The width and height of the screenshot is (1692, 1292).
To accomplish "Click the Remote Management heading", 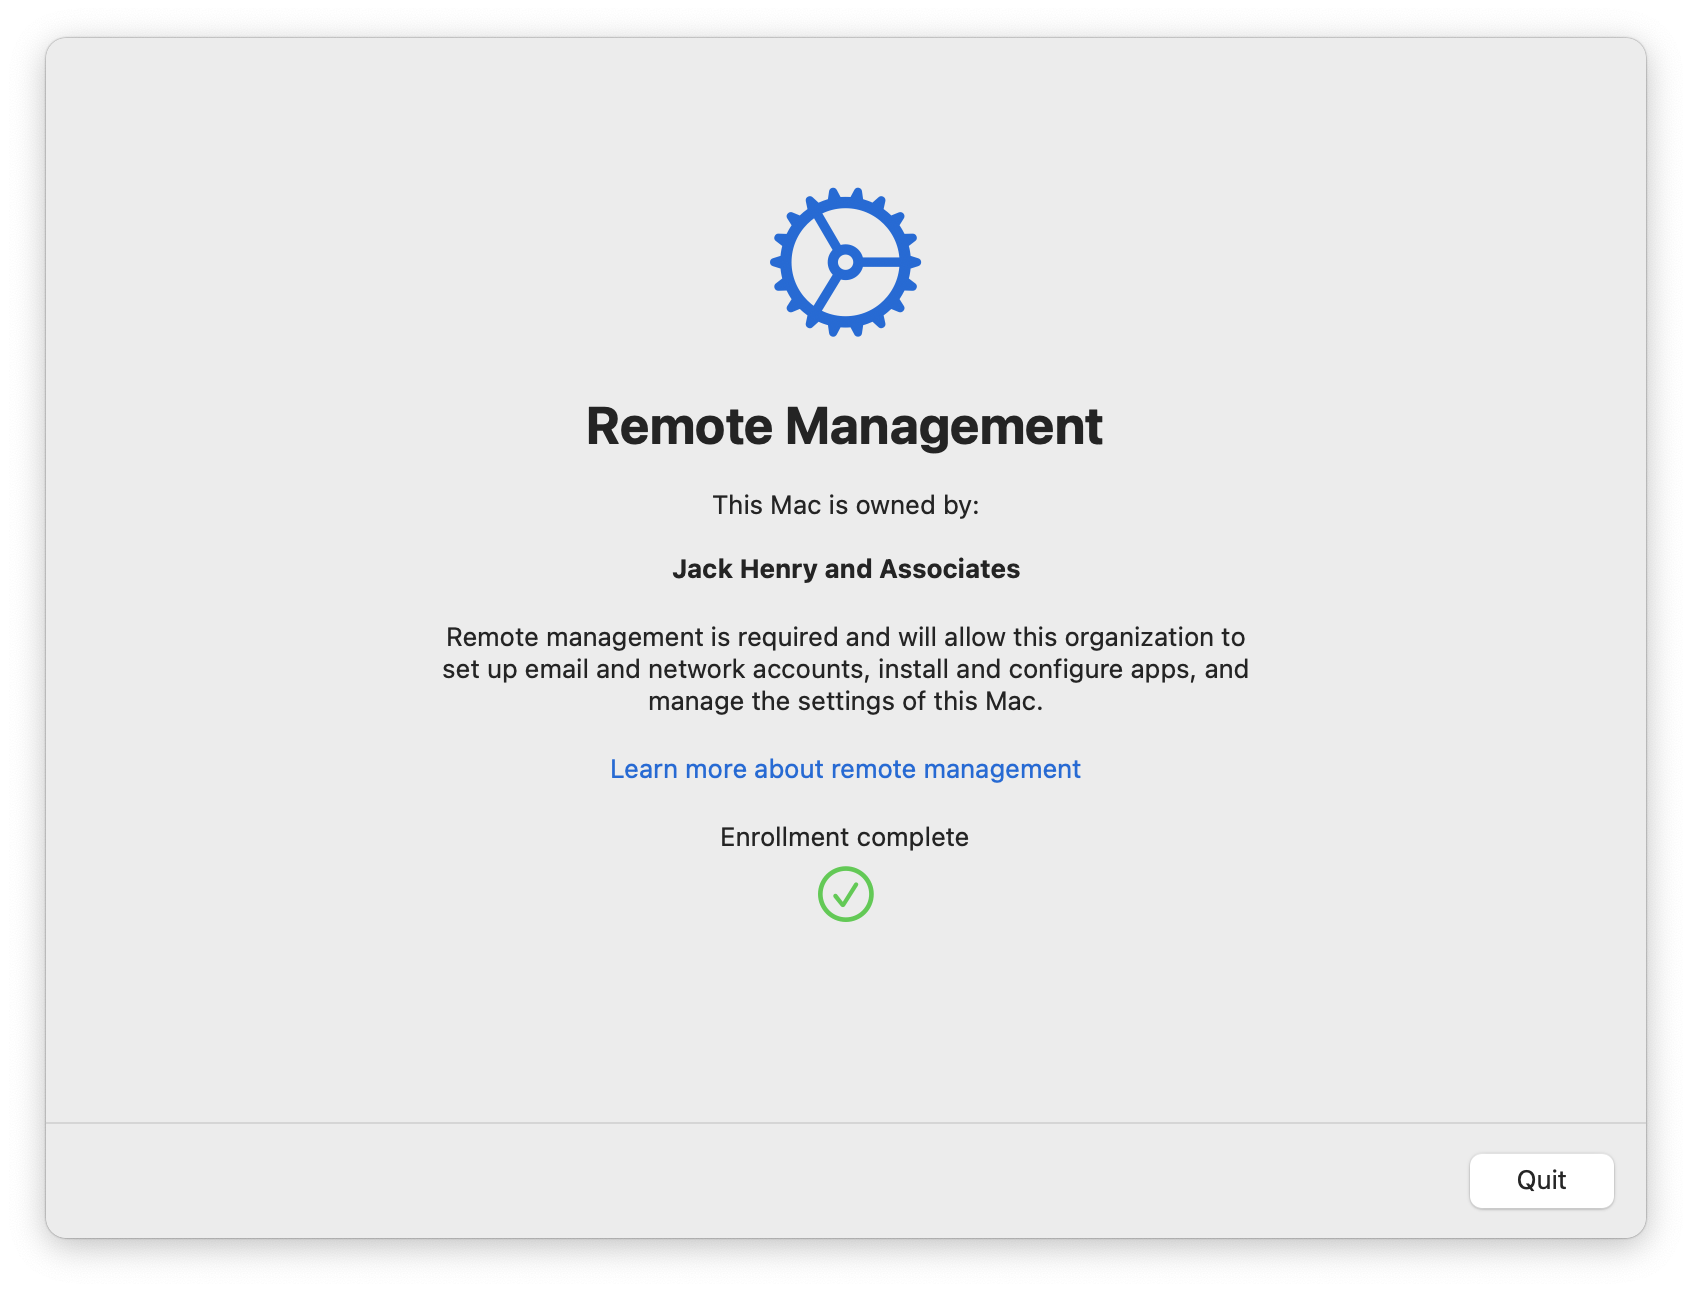I will click(x=844, y=427).
